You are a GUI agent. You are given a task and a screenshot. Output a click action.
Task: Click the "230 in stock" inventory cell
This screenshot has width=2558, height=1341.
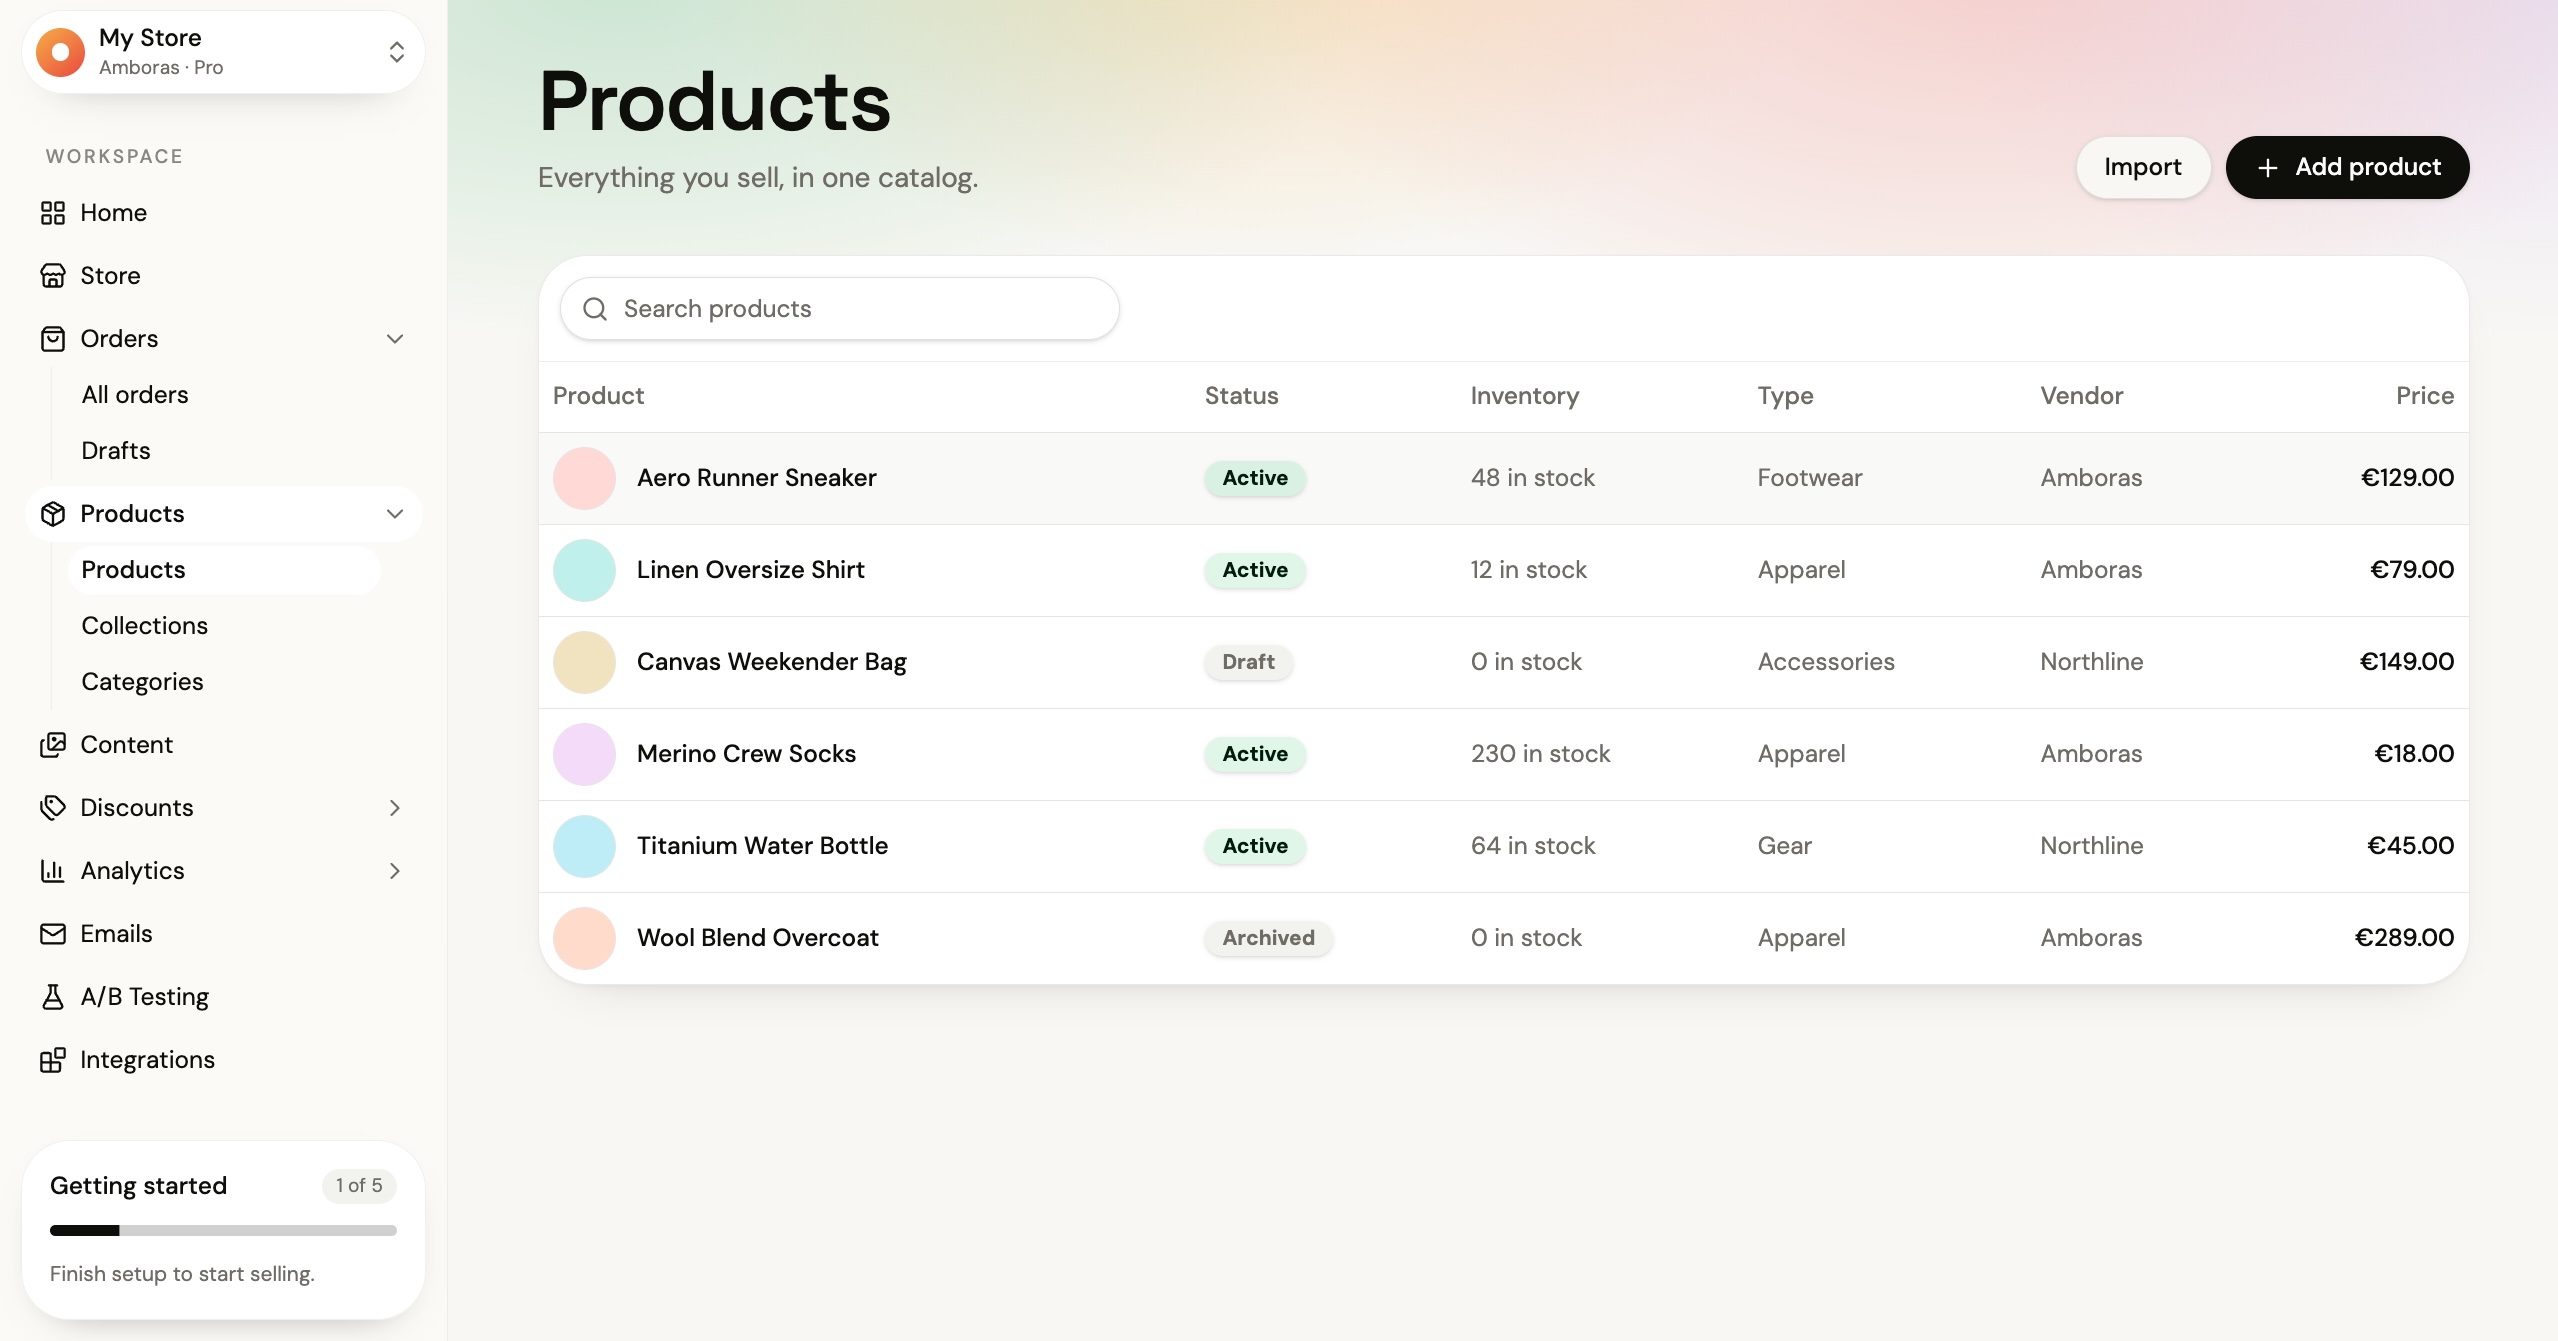tap(1541, 754)
